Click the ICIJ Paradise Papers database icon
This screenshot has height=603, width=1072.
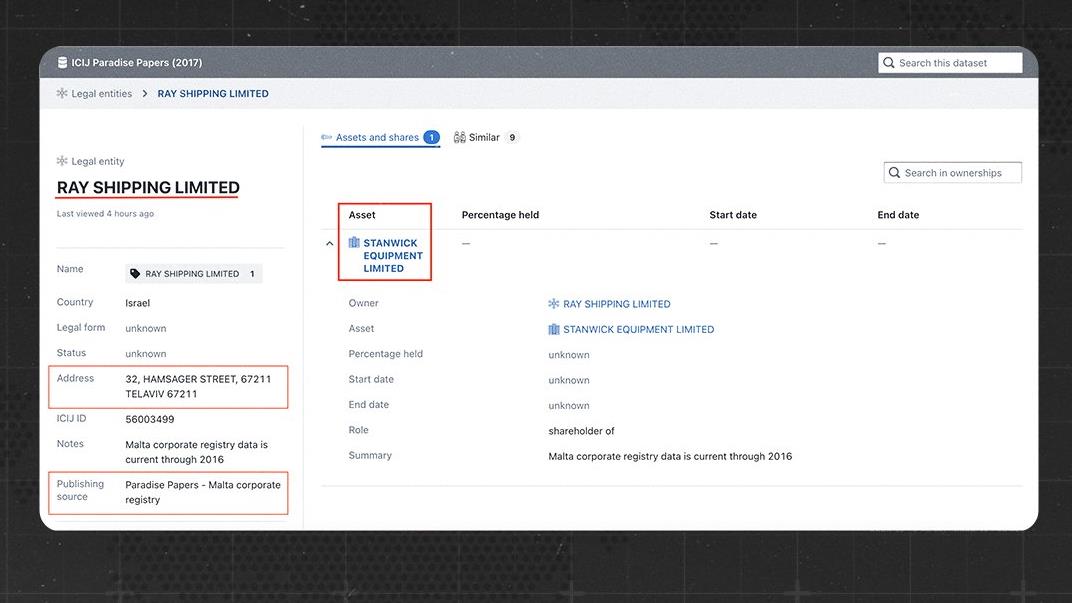pyautogui.click(x=62, y=63)
